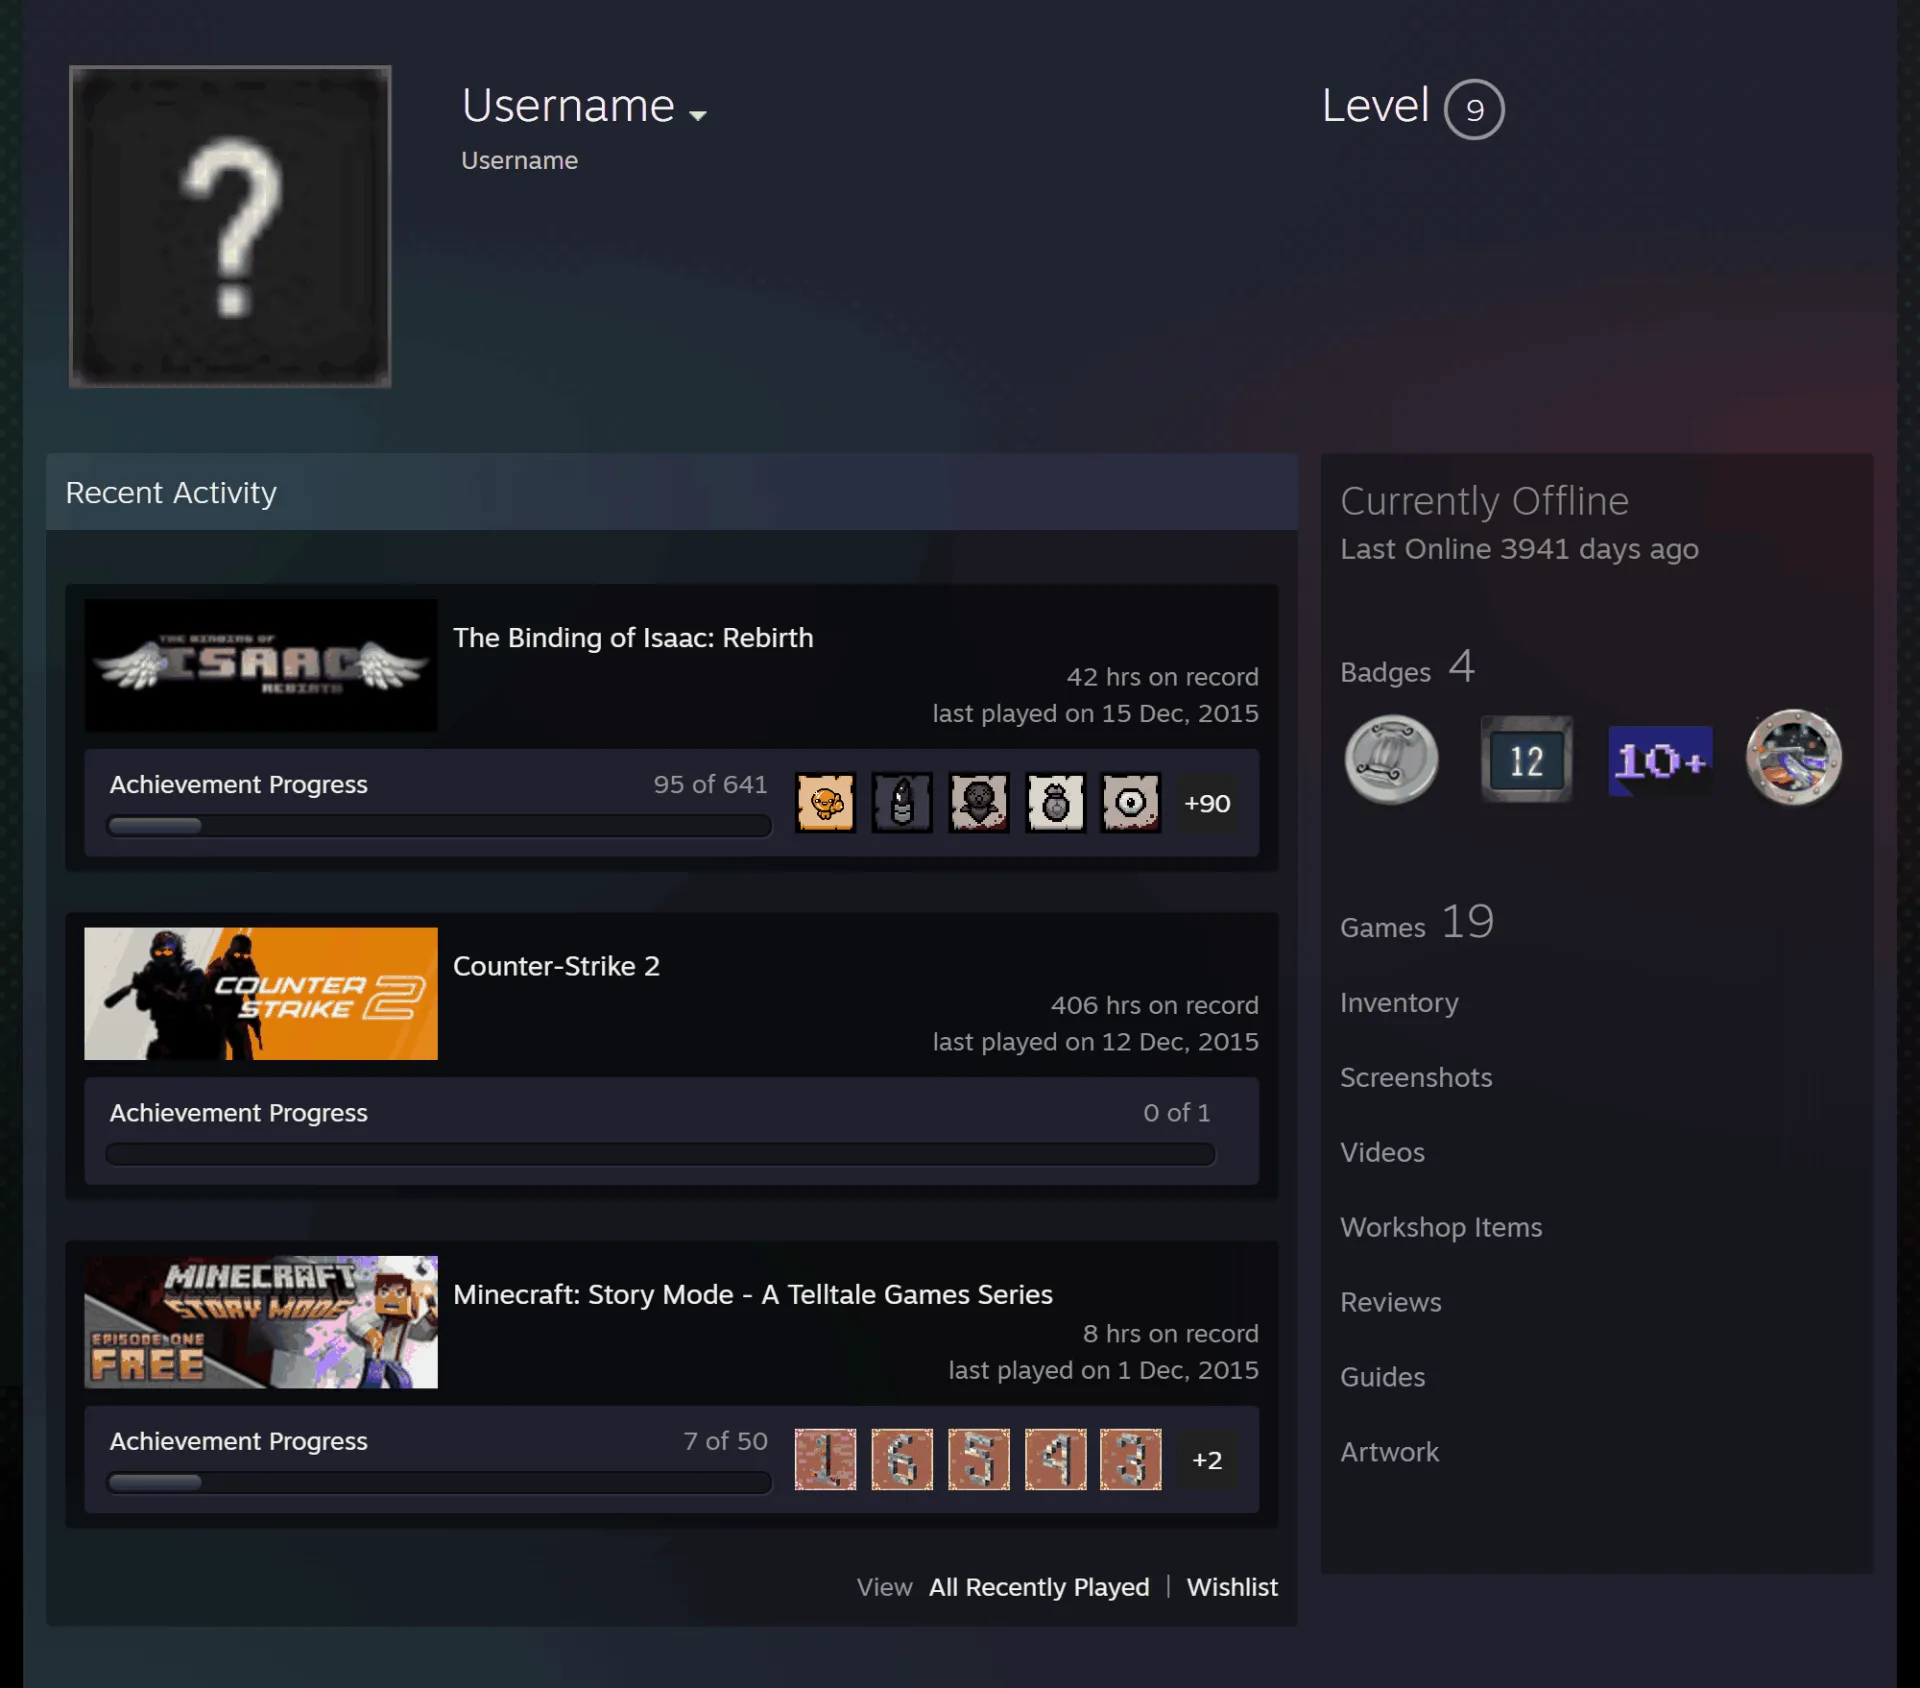Image resolution: width=1920 pixels, height=1688 pixels.
Task: Go to Videos
Action: 1382,1152
